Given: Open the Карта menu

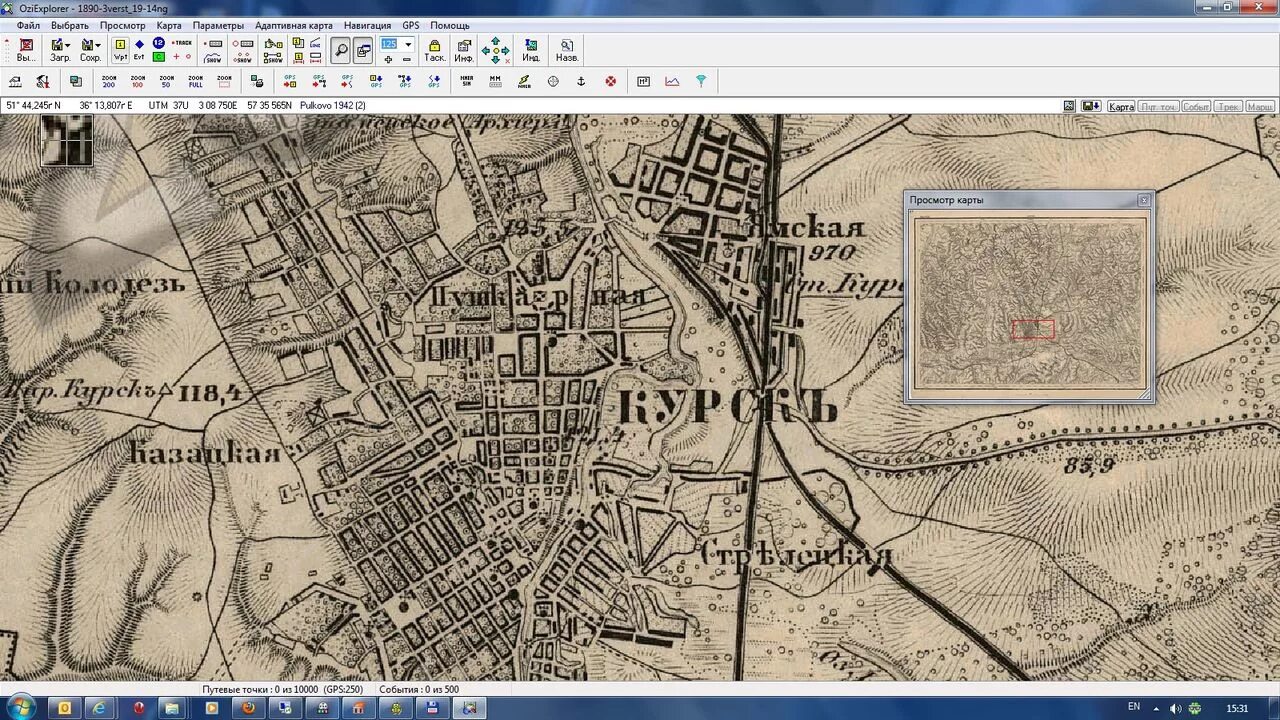Looking at the screenshot, I should (x=169, y=25).
